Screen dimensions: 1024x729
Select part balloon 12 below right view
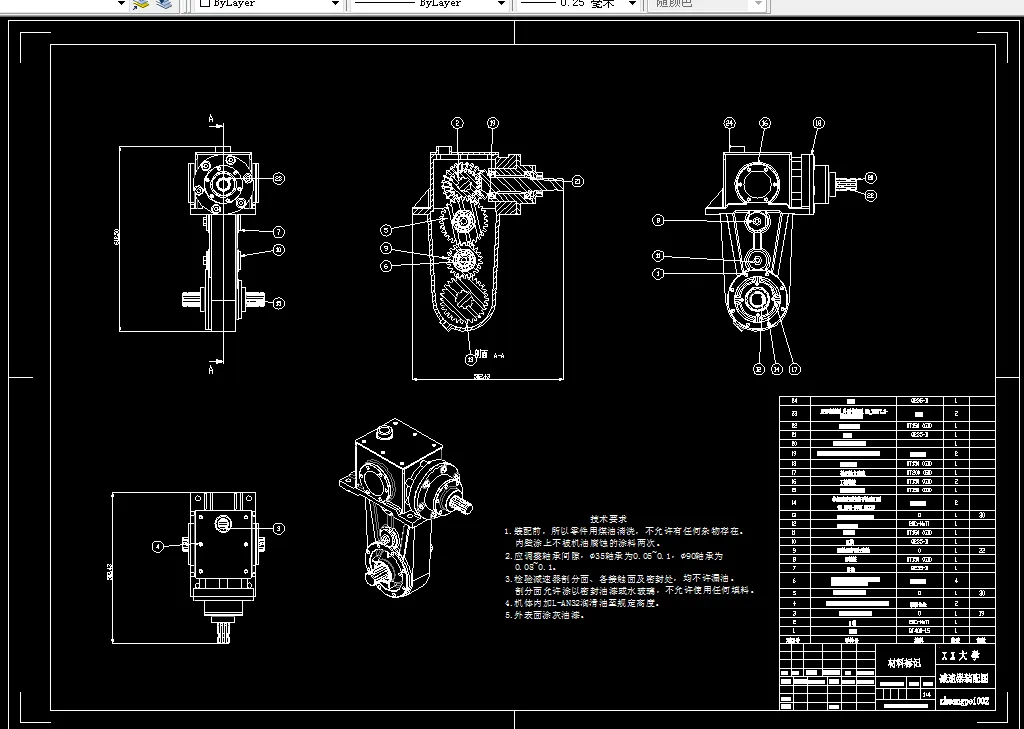pyautogui.click(x=758, y=369)
